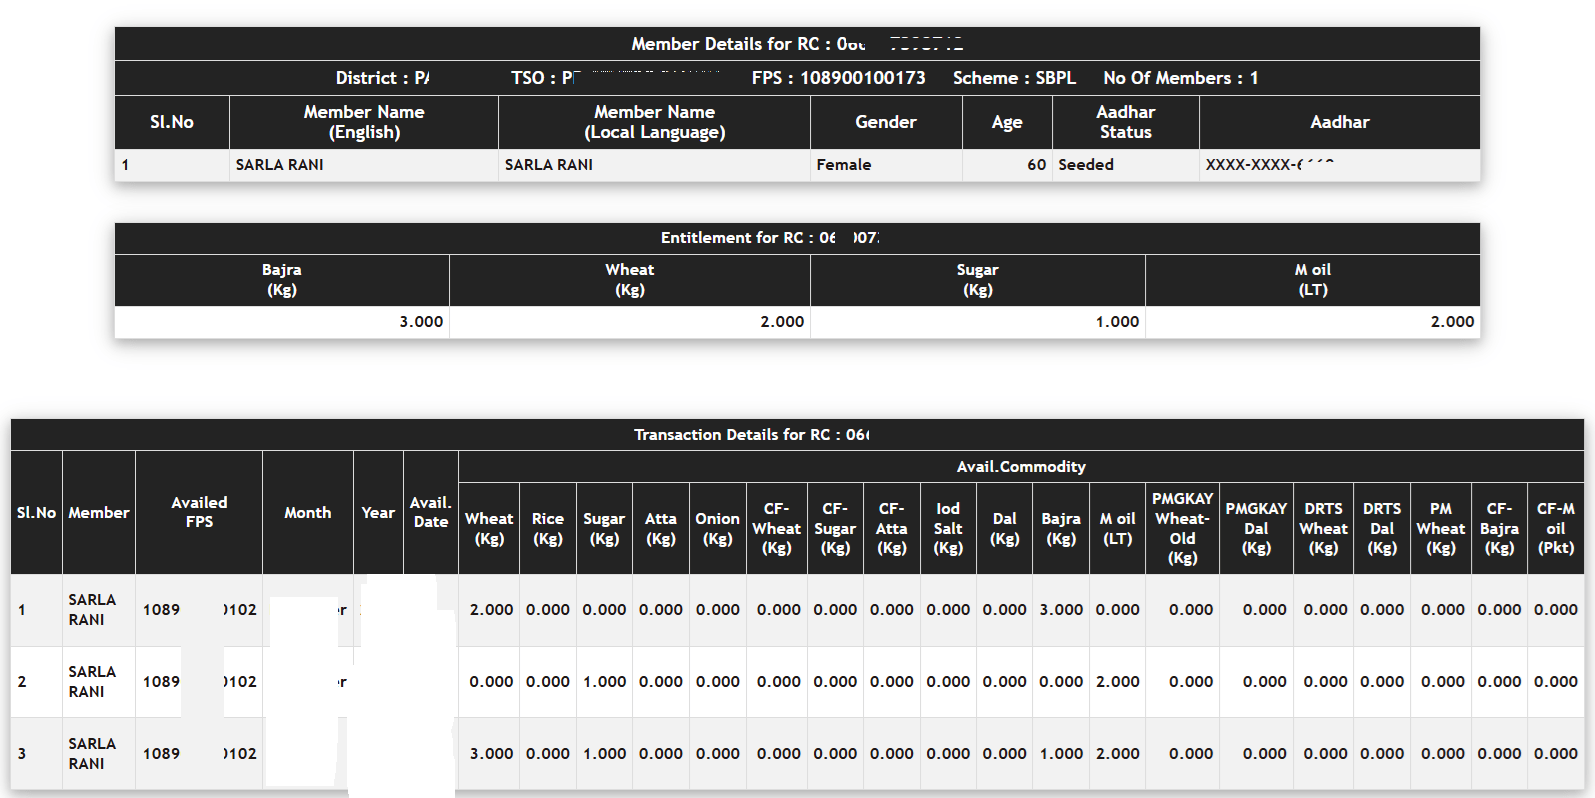The height and width of the screenshot is (798, 1595).
Task: Select the Wheat entitlement value 2.000
Action: [782, 322]
